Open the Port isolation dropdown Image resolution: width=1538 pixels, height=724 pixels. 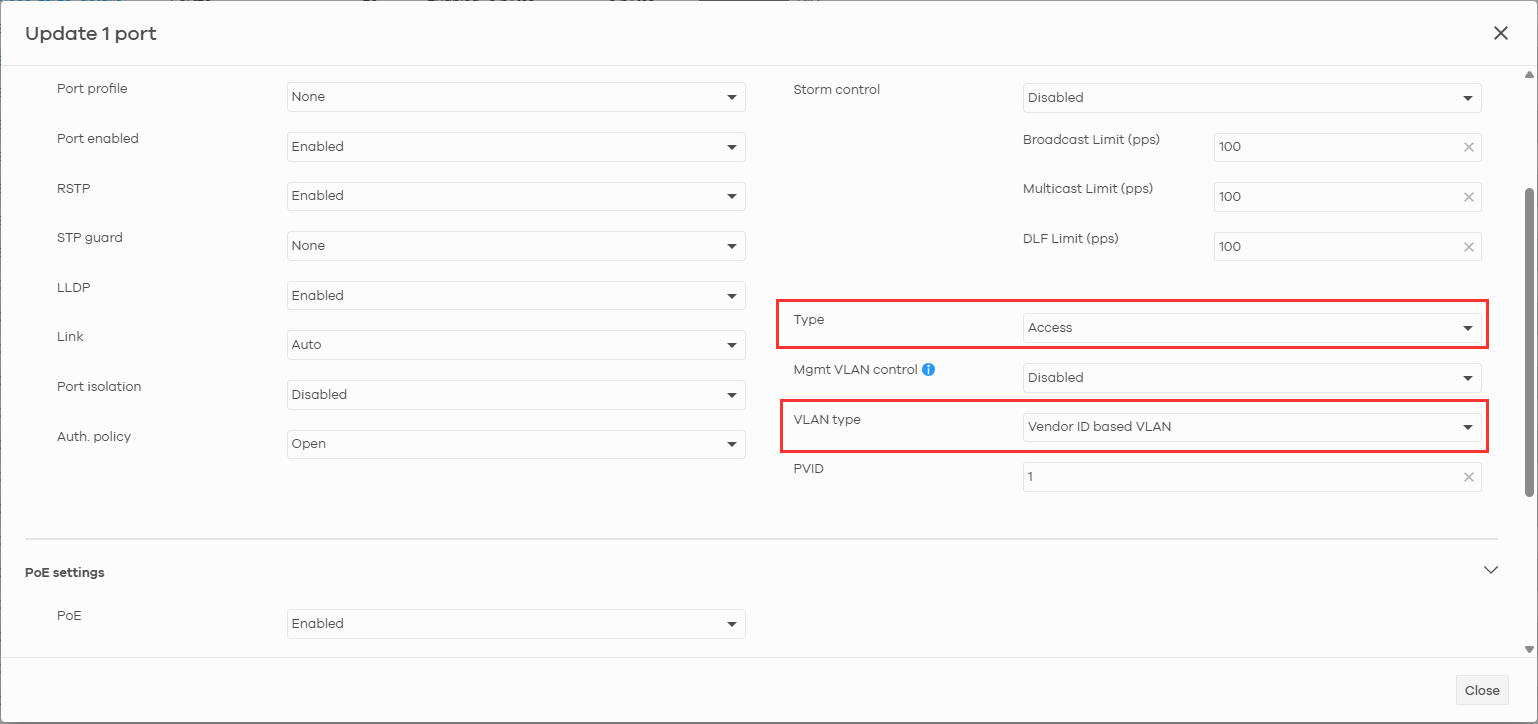coord(516,395)
